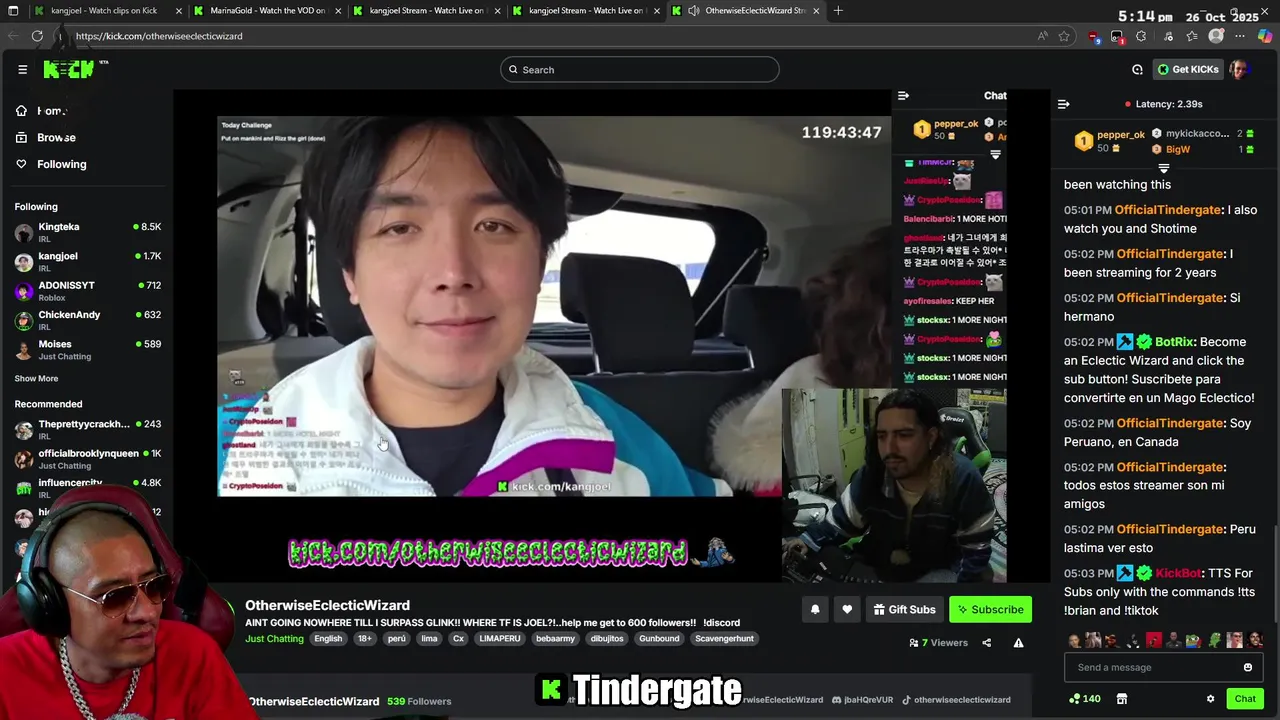The width and height of the screenshot is (1280, 720).
Task: Open the browser Favorites list icon
Action: pyautogui.click(x=1192, y=36)
